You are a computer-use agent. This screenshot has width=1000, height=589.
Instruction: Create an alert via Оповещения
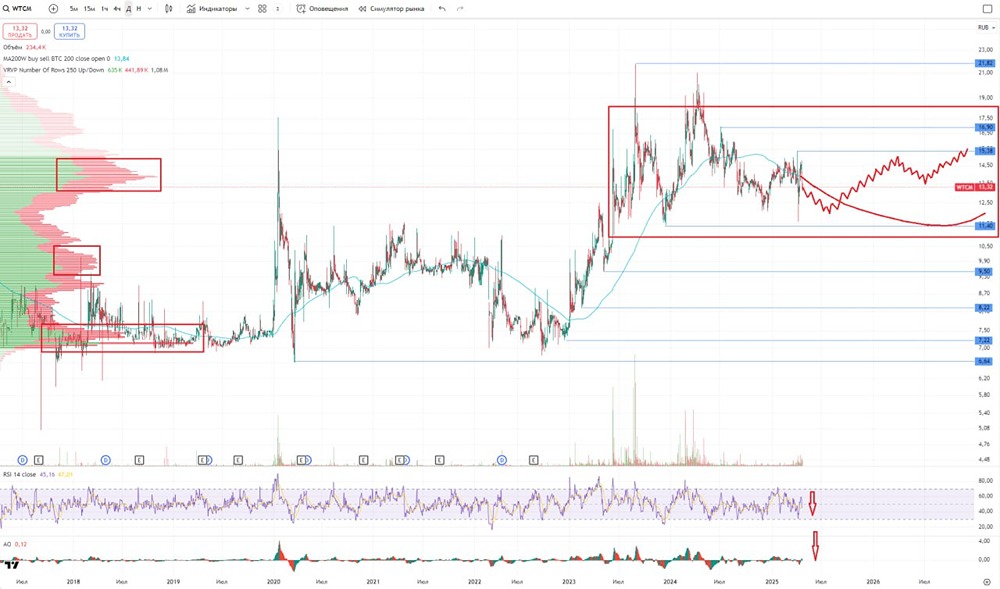coord(323,9)
